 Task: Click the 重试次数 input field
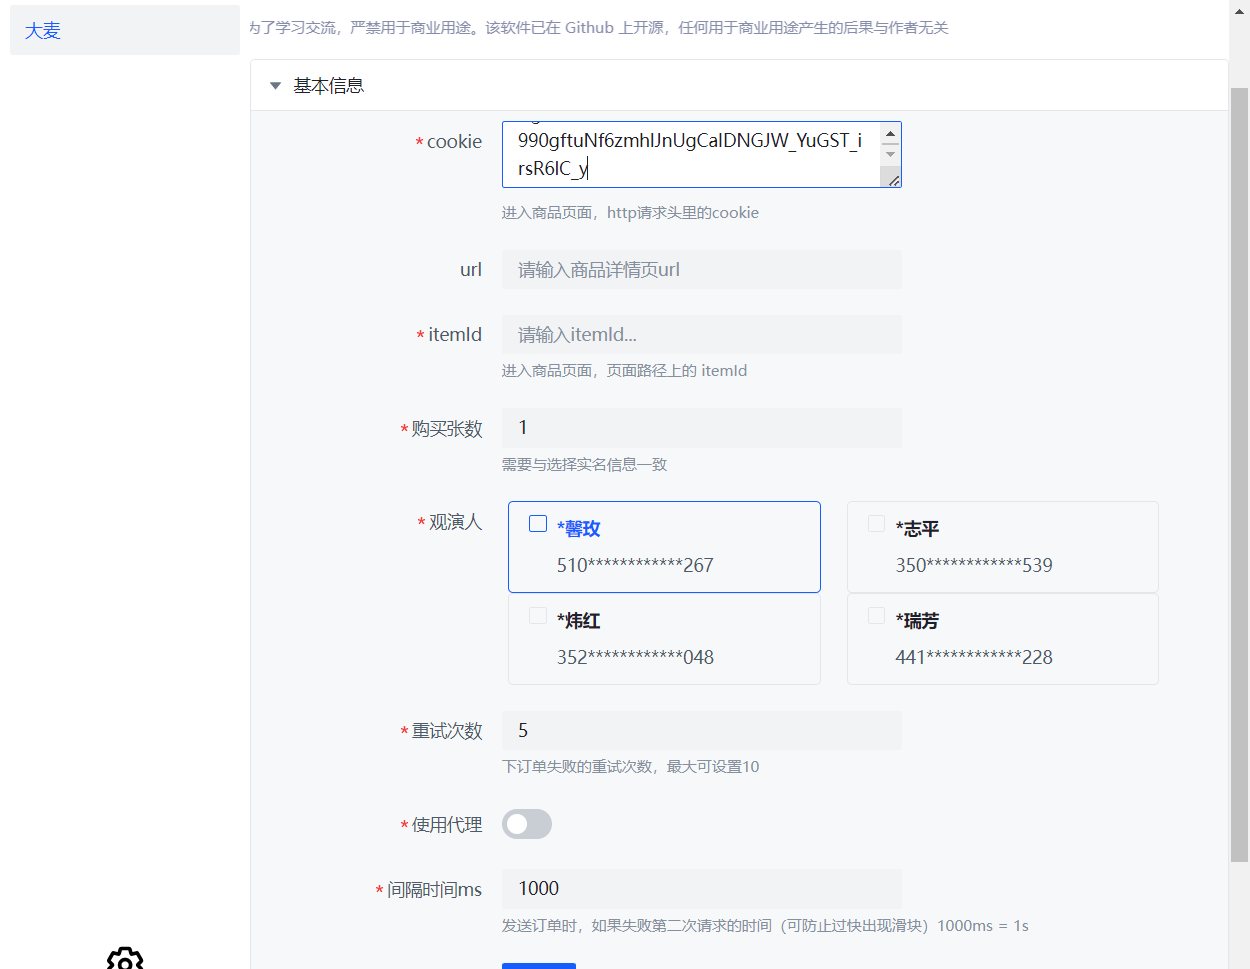click(x=702, y=731)
